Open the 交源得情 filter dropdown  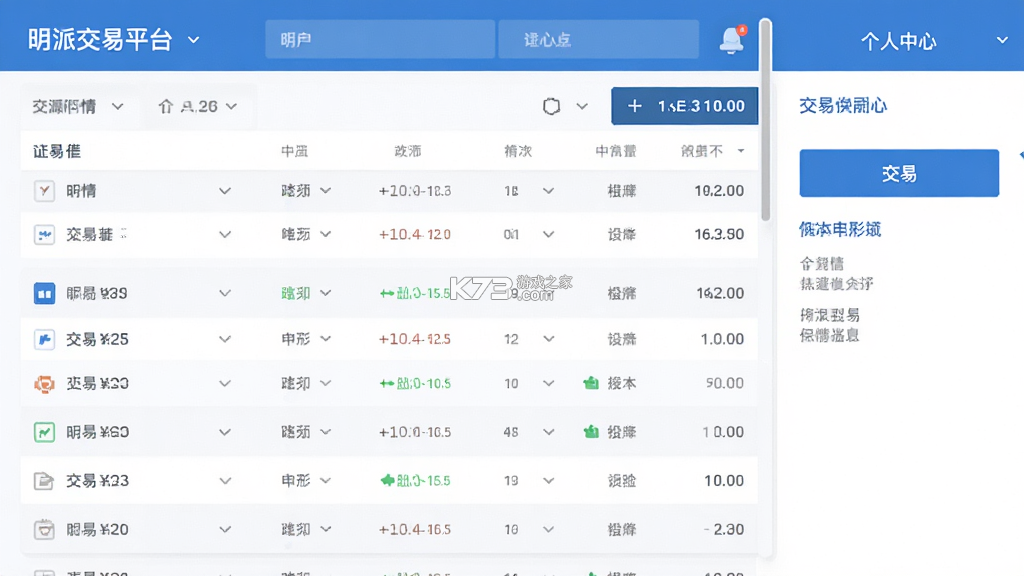pos(118,106)
